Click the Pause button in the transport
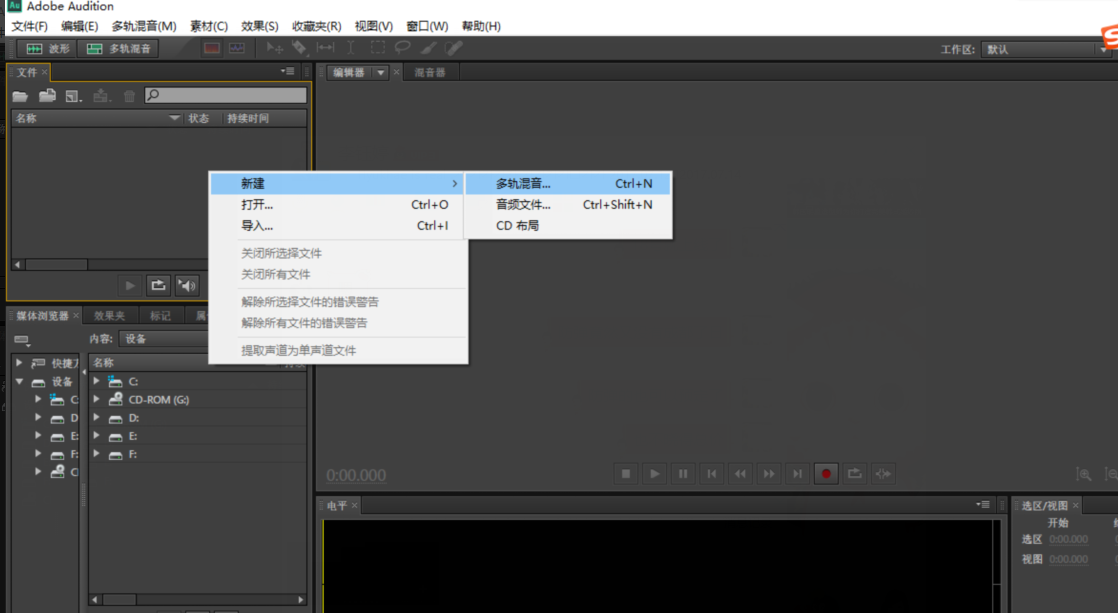The height and width of the screenshot is (613, 1118). point(683,474)
